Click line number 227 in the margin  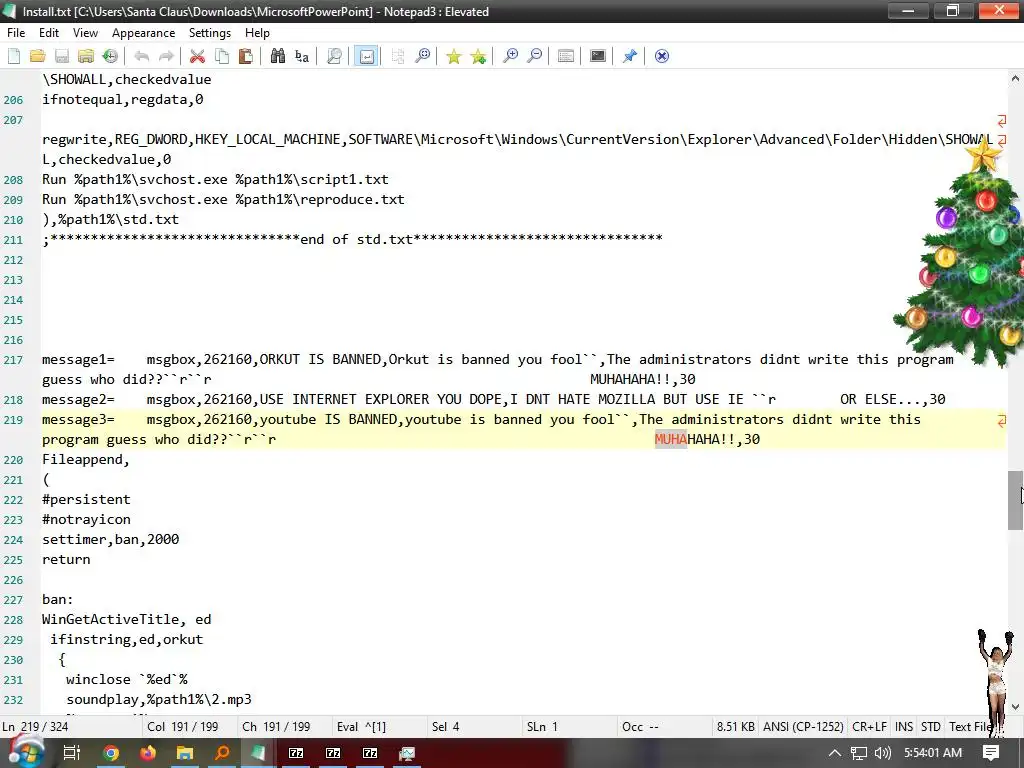point(13,600)
